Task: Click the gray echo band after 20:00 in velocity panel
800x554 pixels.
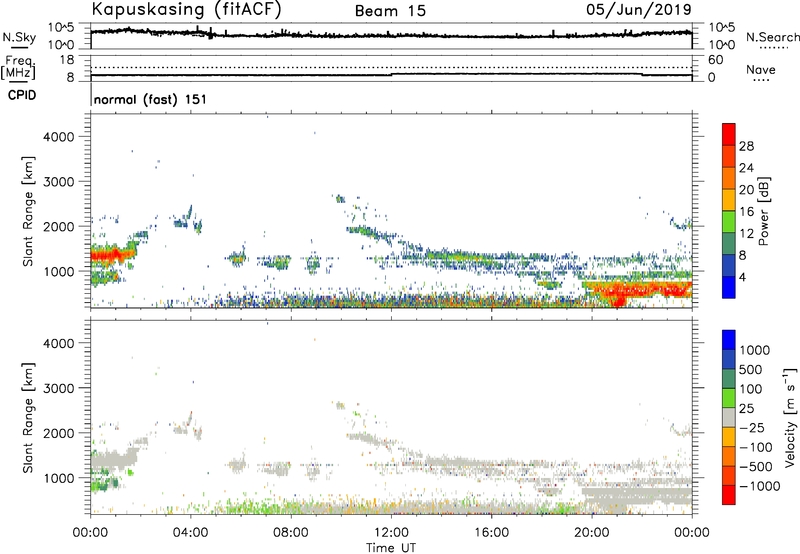Action: coord(637,495)
